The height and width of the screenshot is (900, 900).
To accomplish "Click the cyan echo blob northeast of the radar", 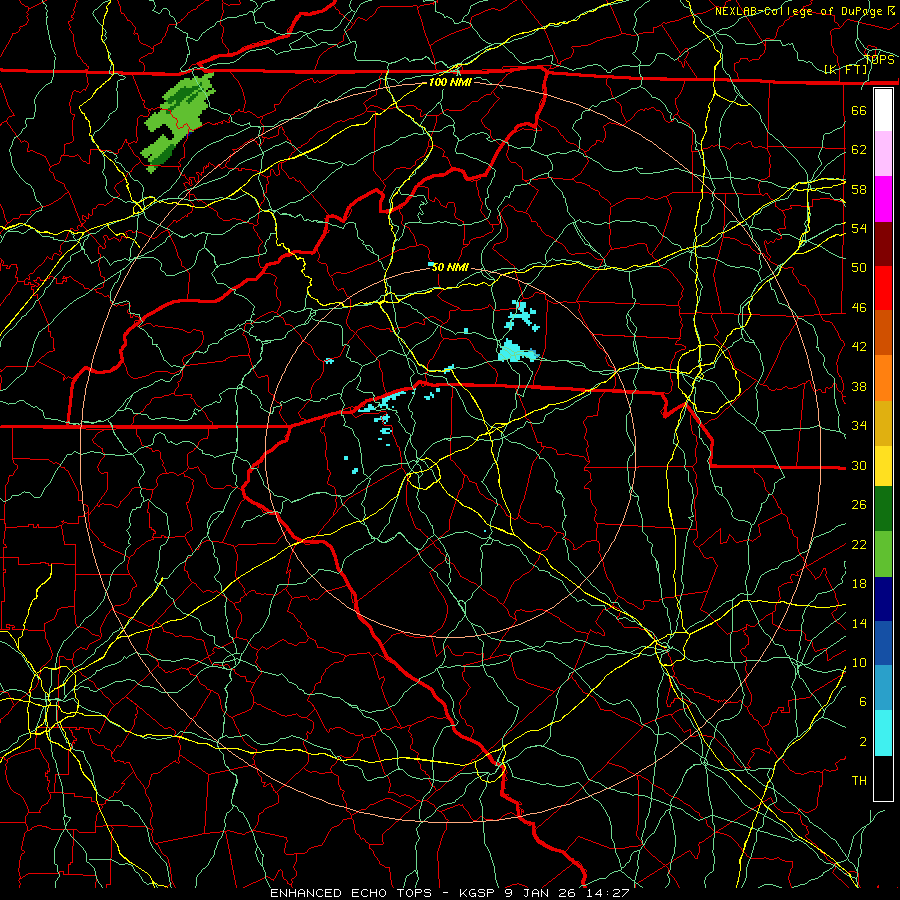I will click(517, 351).
